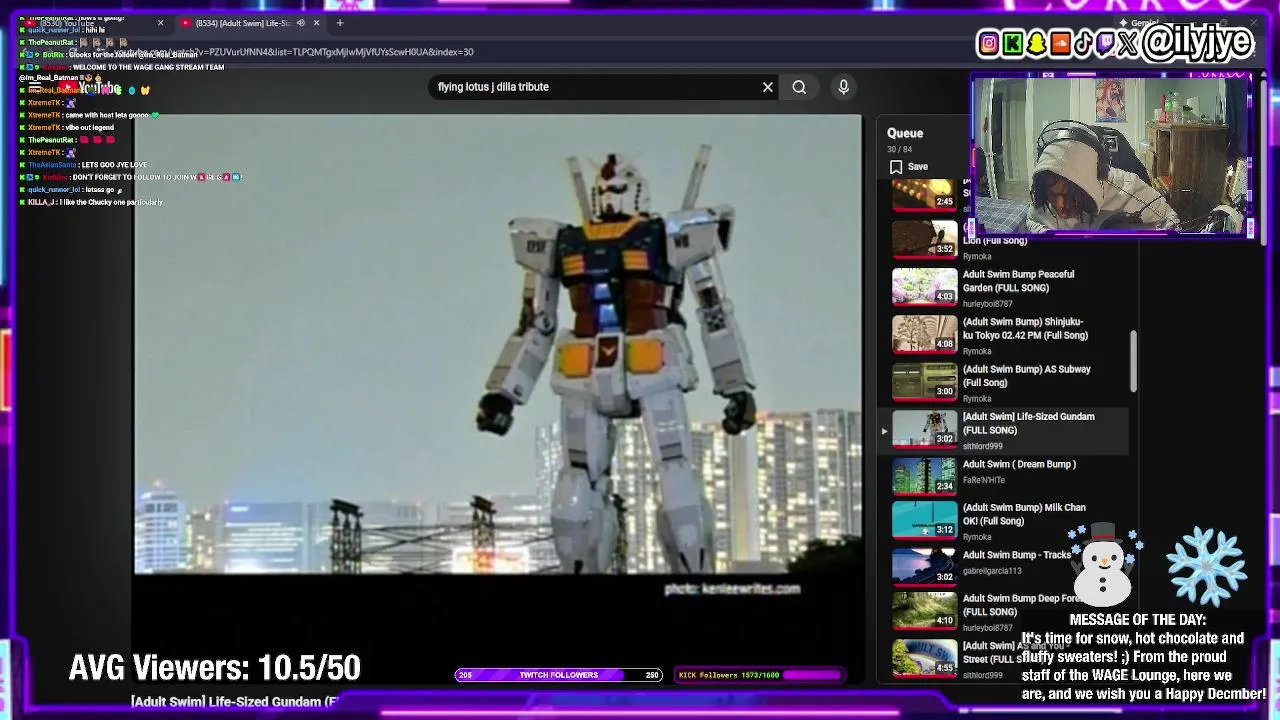Play Shinjuku-ku Tokyo 02.42 PM bump title

(1025, 329)
